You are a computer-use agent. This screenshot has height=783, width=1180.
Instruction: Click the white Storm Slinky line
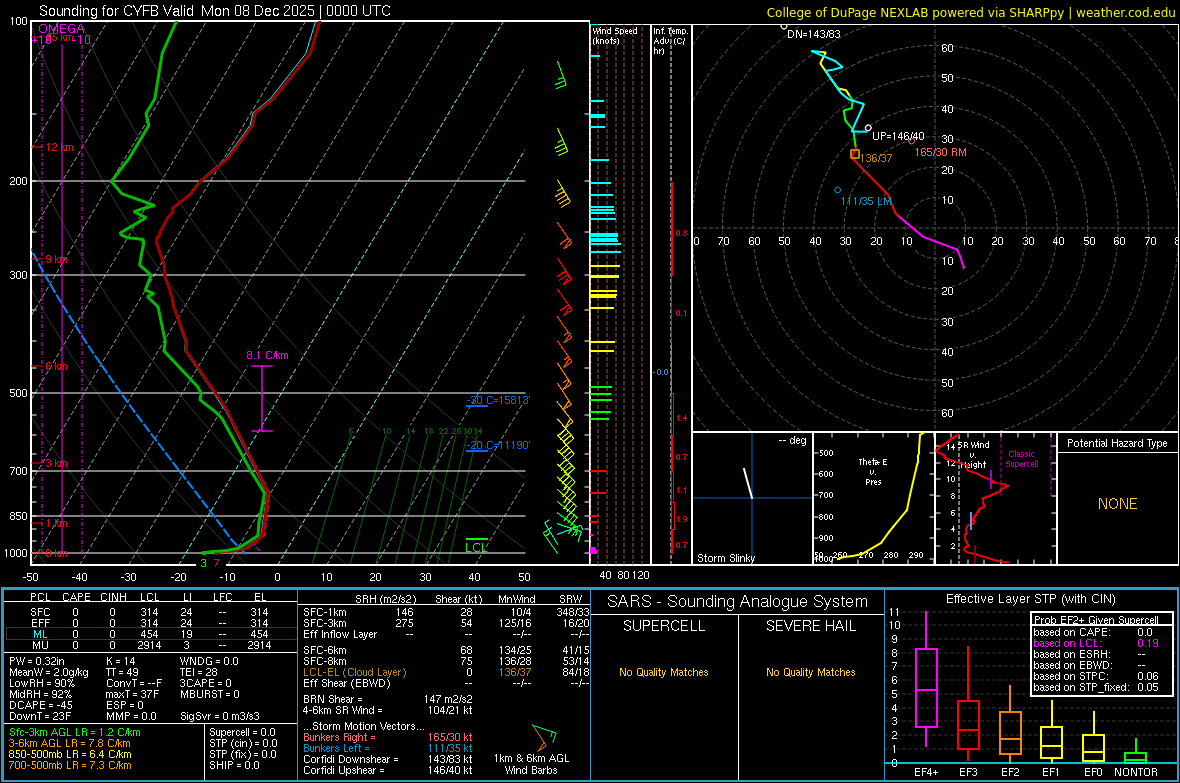tap(746, 483)
